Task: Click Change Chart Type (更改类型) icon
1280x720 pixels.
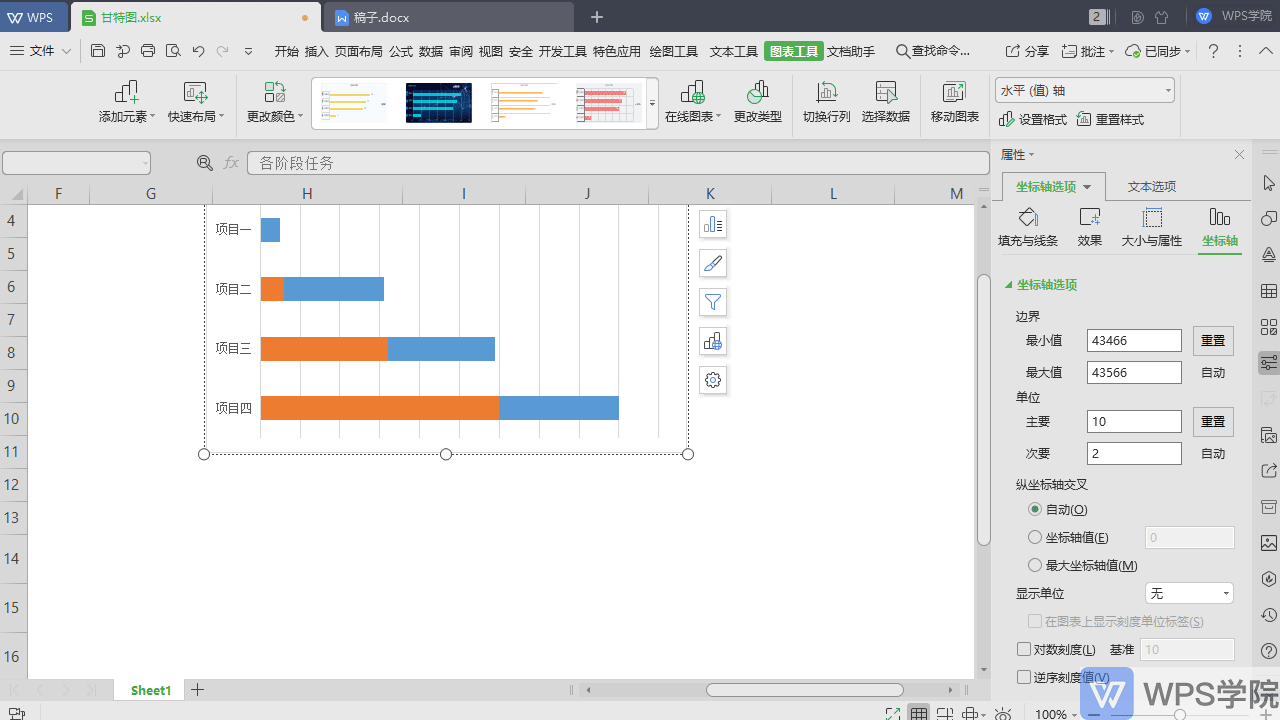Action: [758, 94]
